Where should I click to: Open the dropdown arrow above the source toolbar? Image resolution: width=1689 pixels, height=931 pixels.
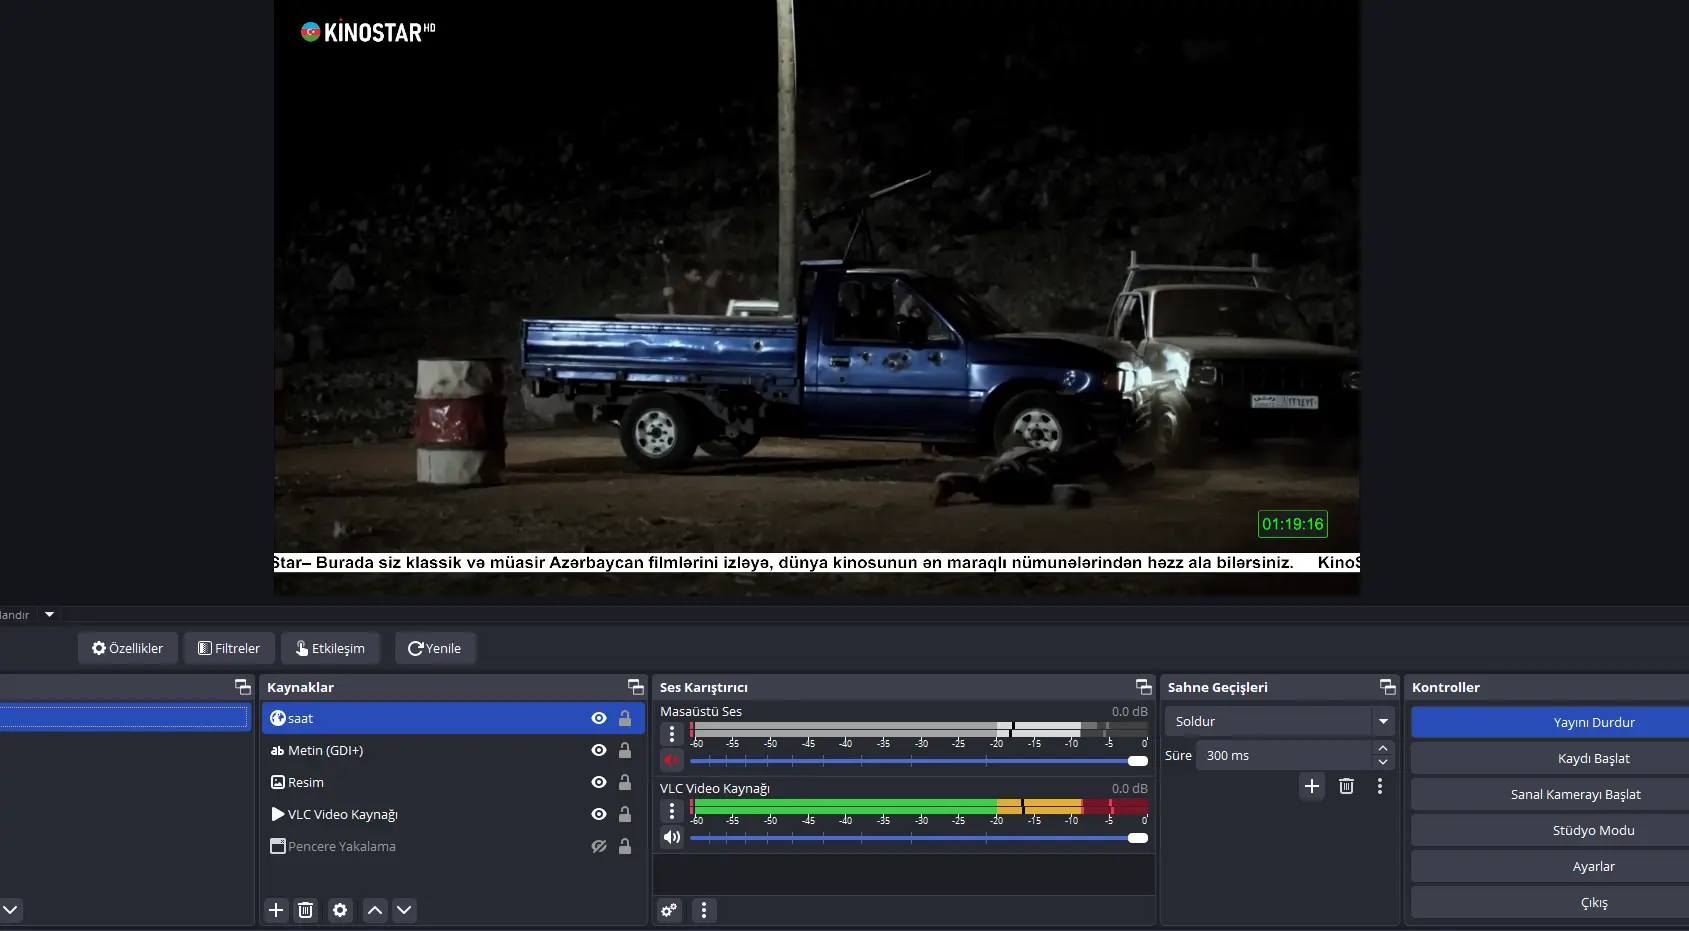tap(49, 615)
